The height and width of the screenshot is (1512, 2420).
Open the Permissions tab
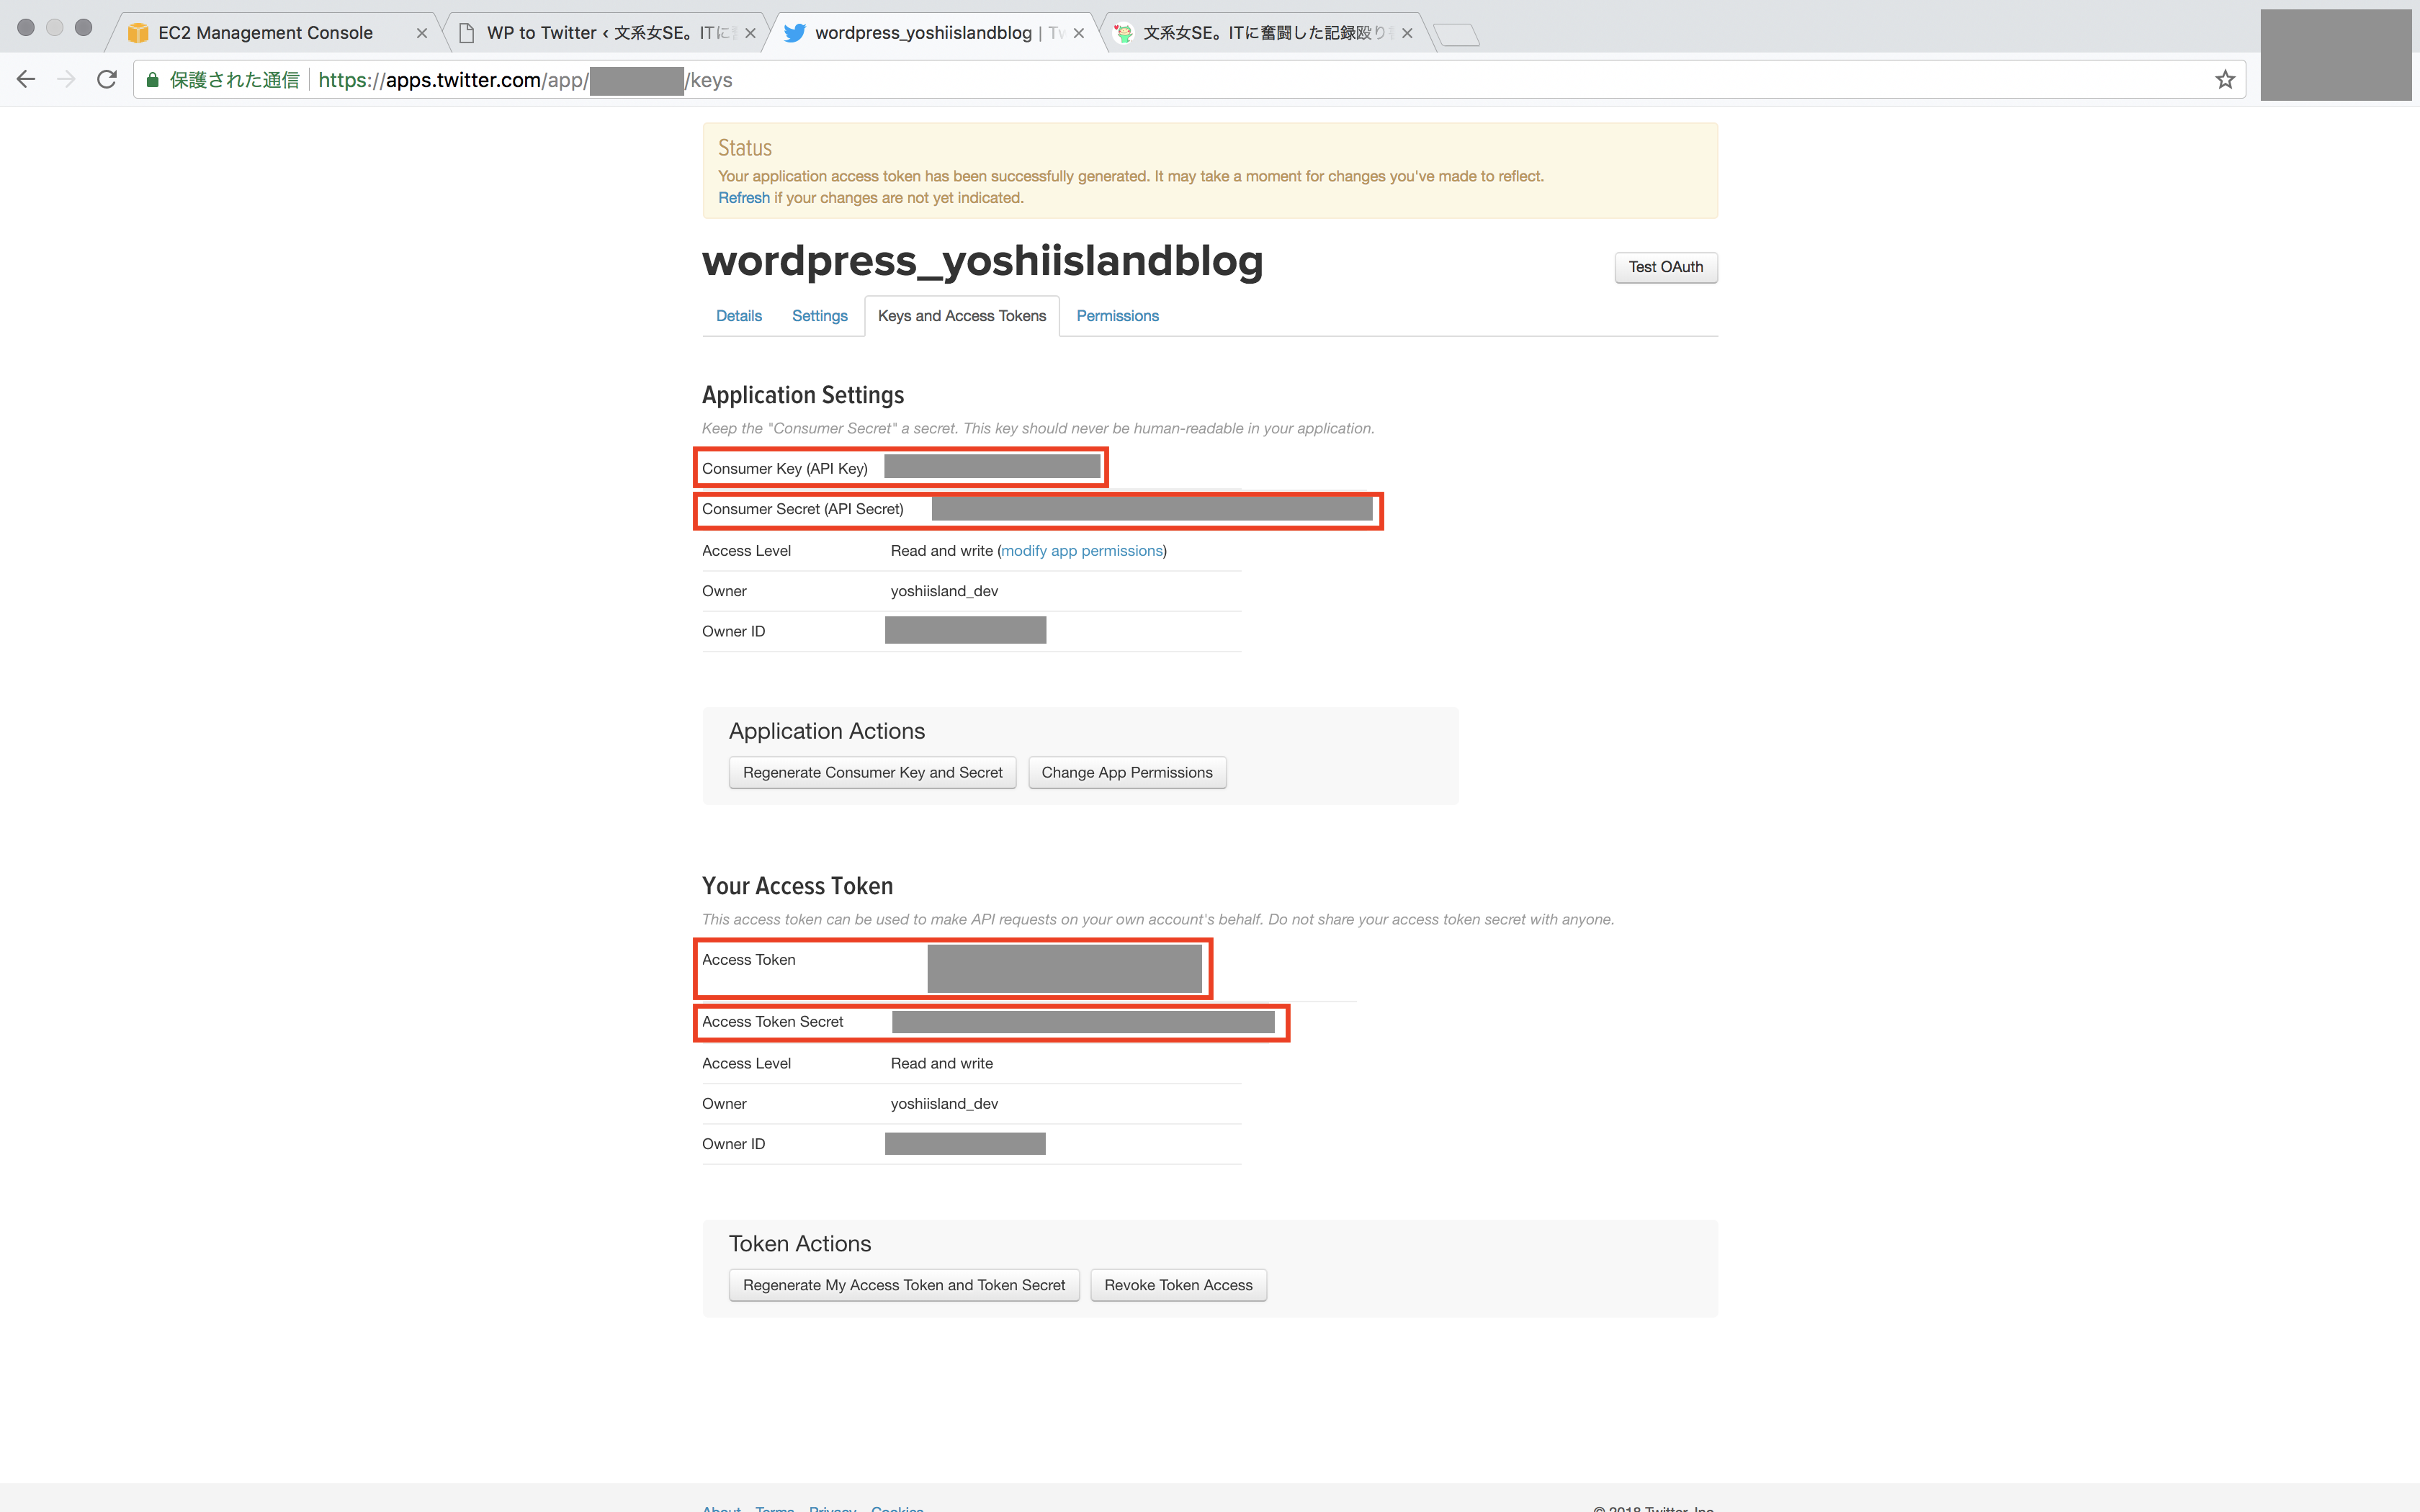tap(1117, 316)
